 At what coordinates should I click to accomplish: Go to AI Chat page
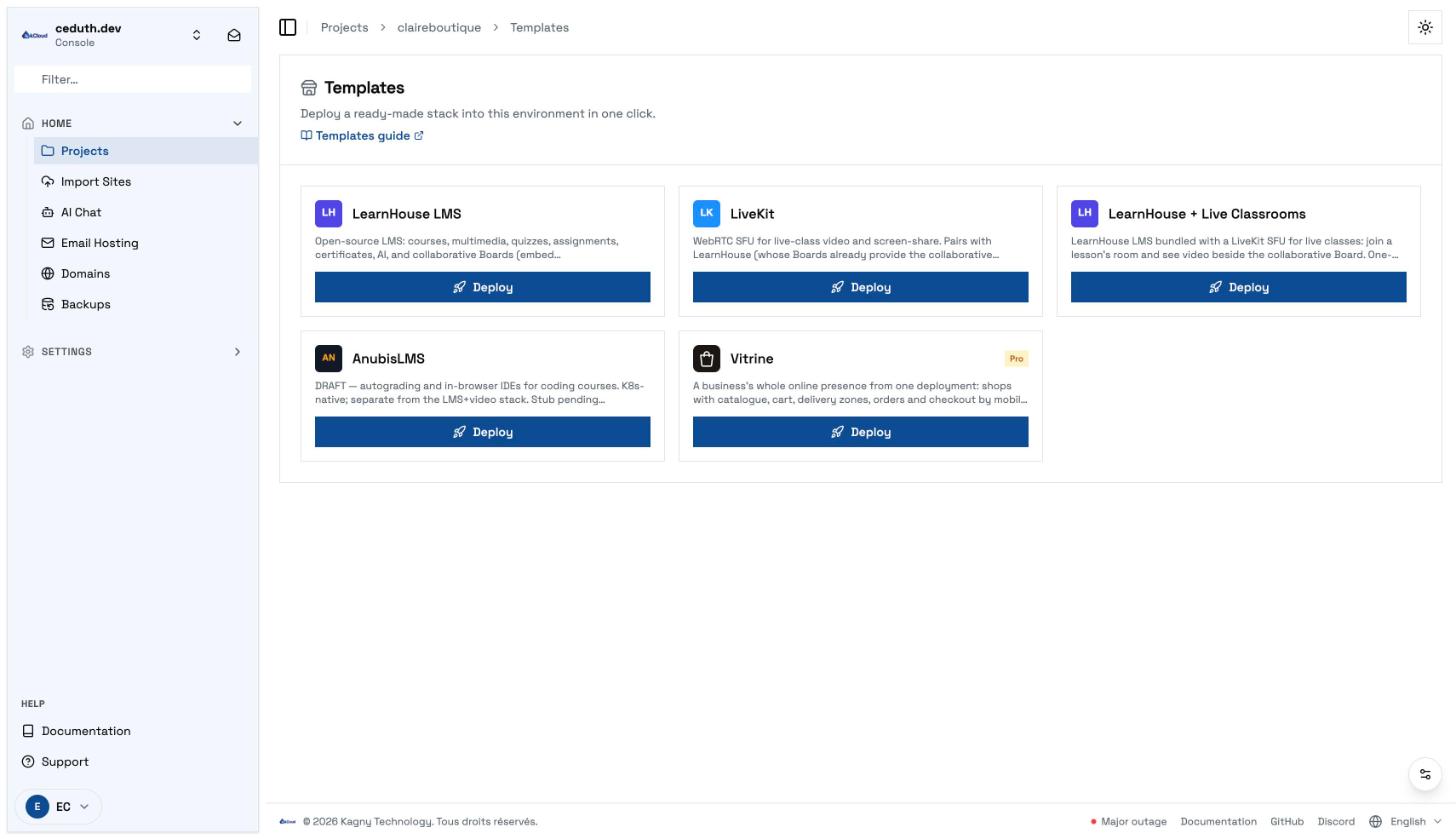point(146,212)
